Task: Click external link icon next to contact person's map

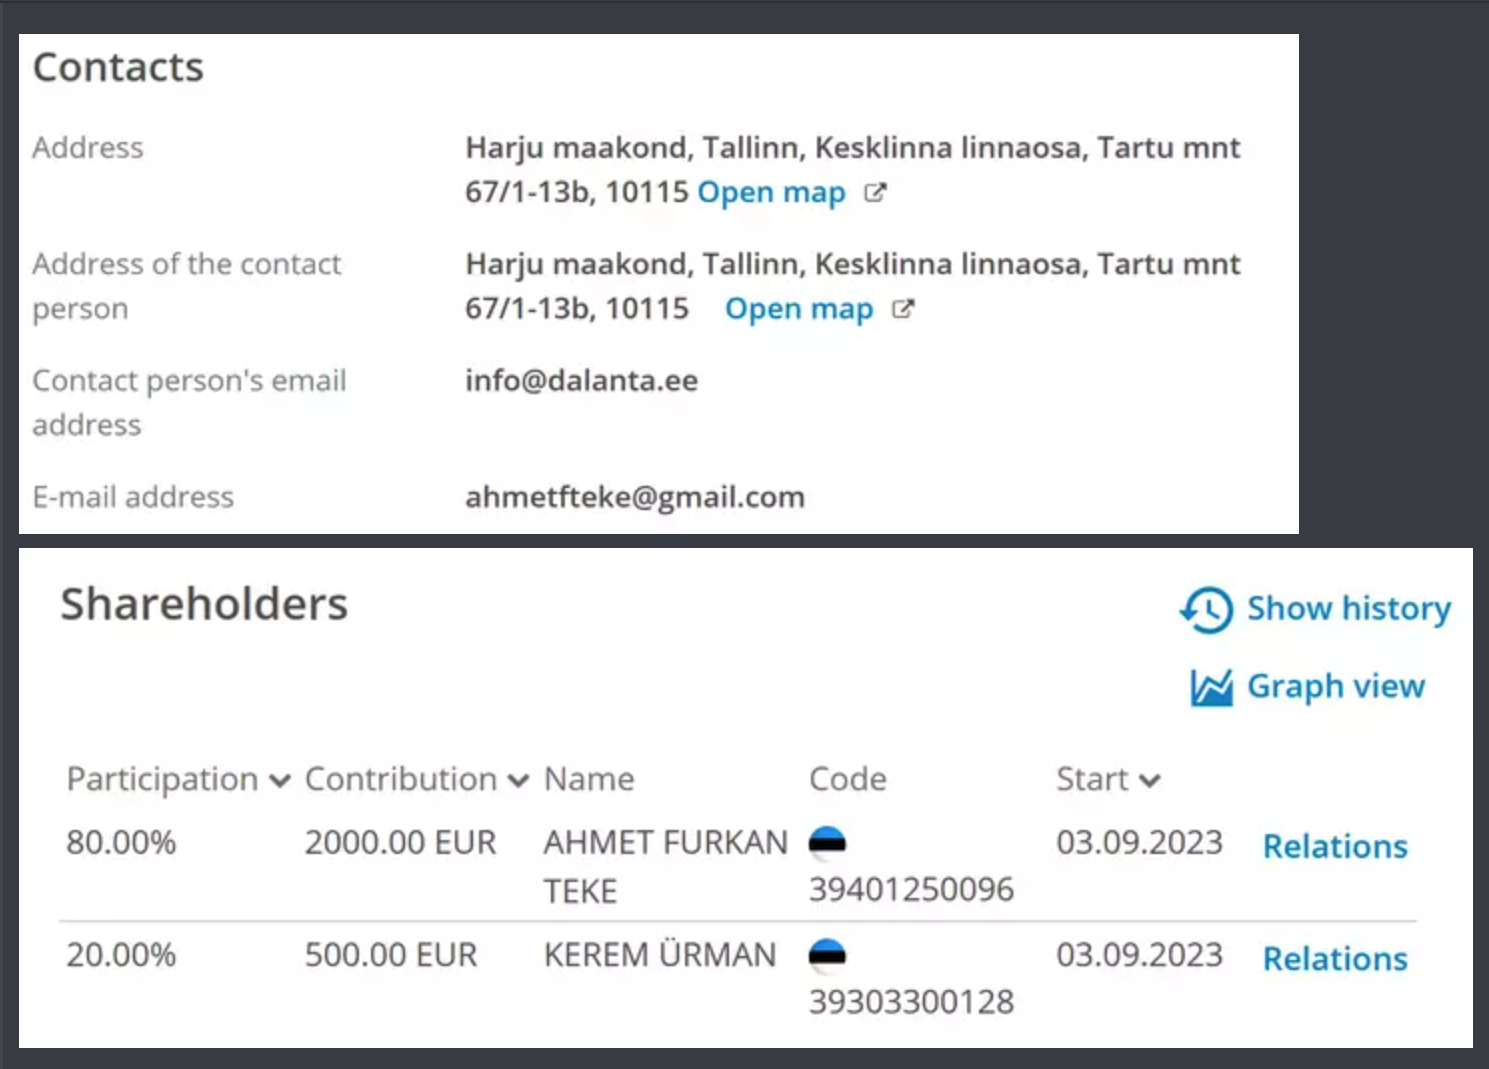Action: [x=903, y=309]
